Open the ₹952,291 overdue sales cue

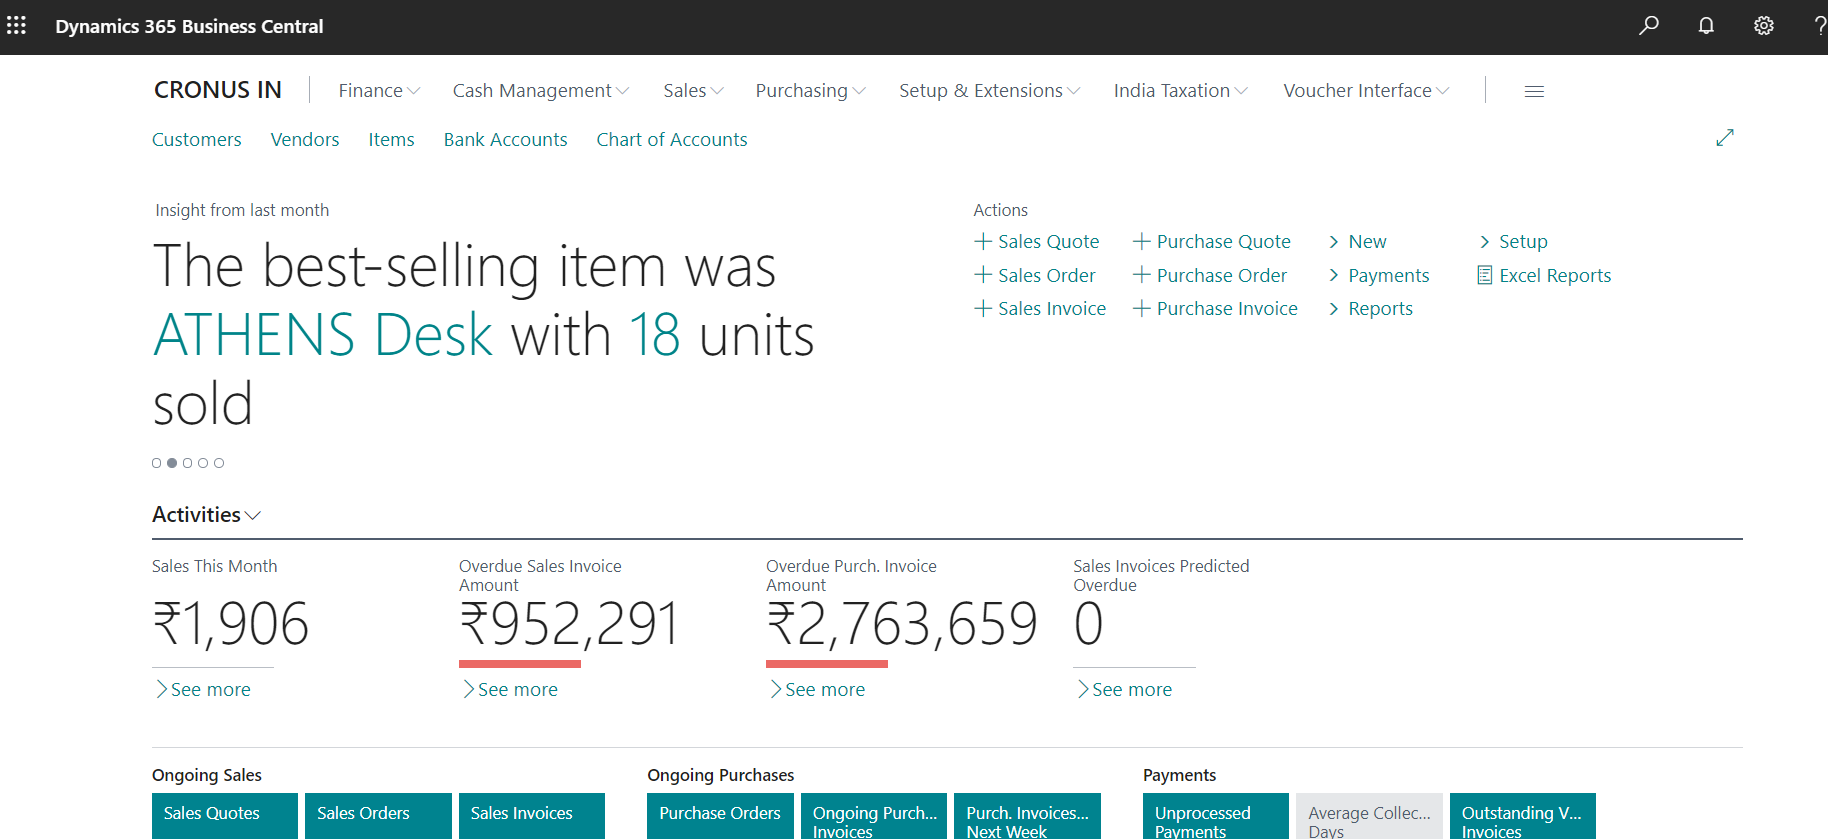tap(569, 624)
